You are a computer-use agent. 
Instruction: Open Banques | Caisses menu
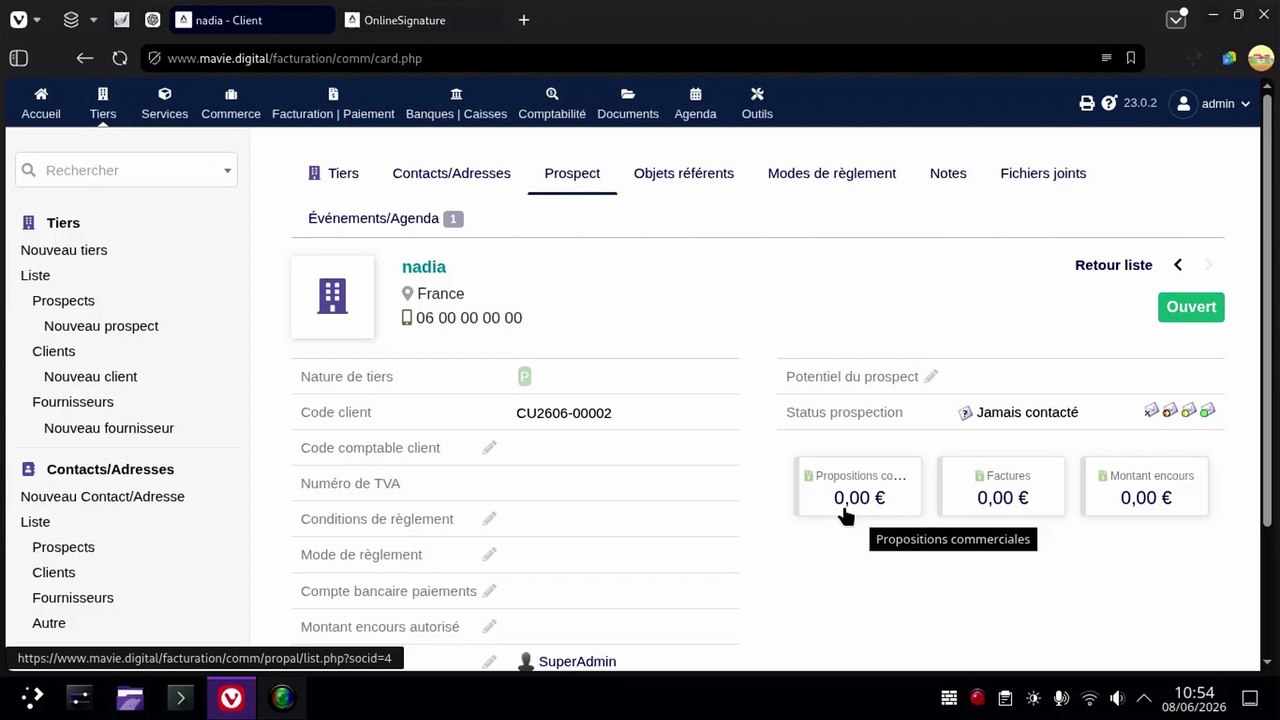[x=456, y=103]
